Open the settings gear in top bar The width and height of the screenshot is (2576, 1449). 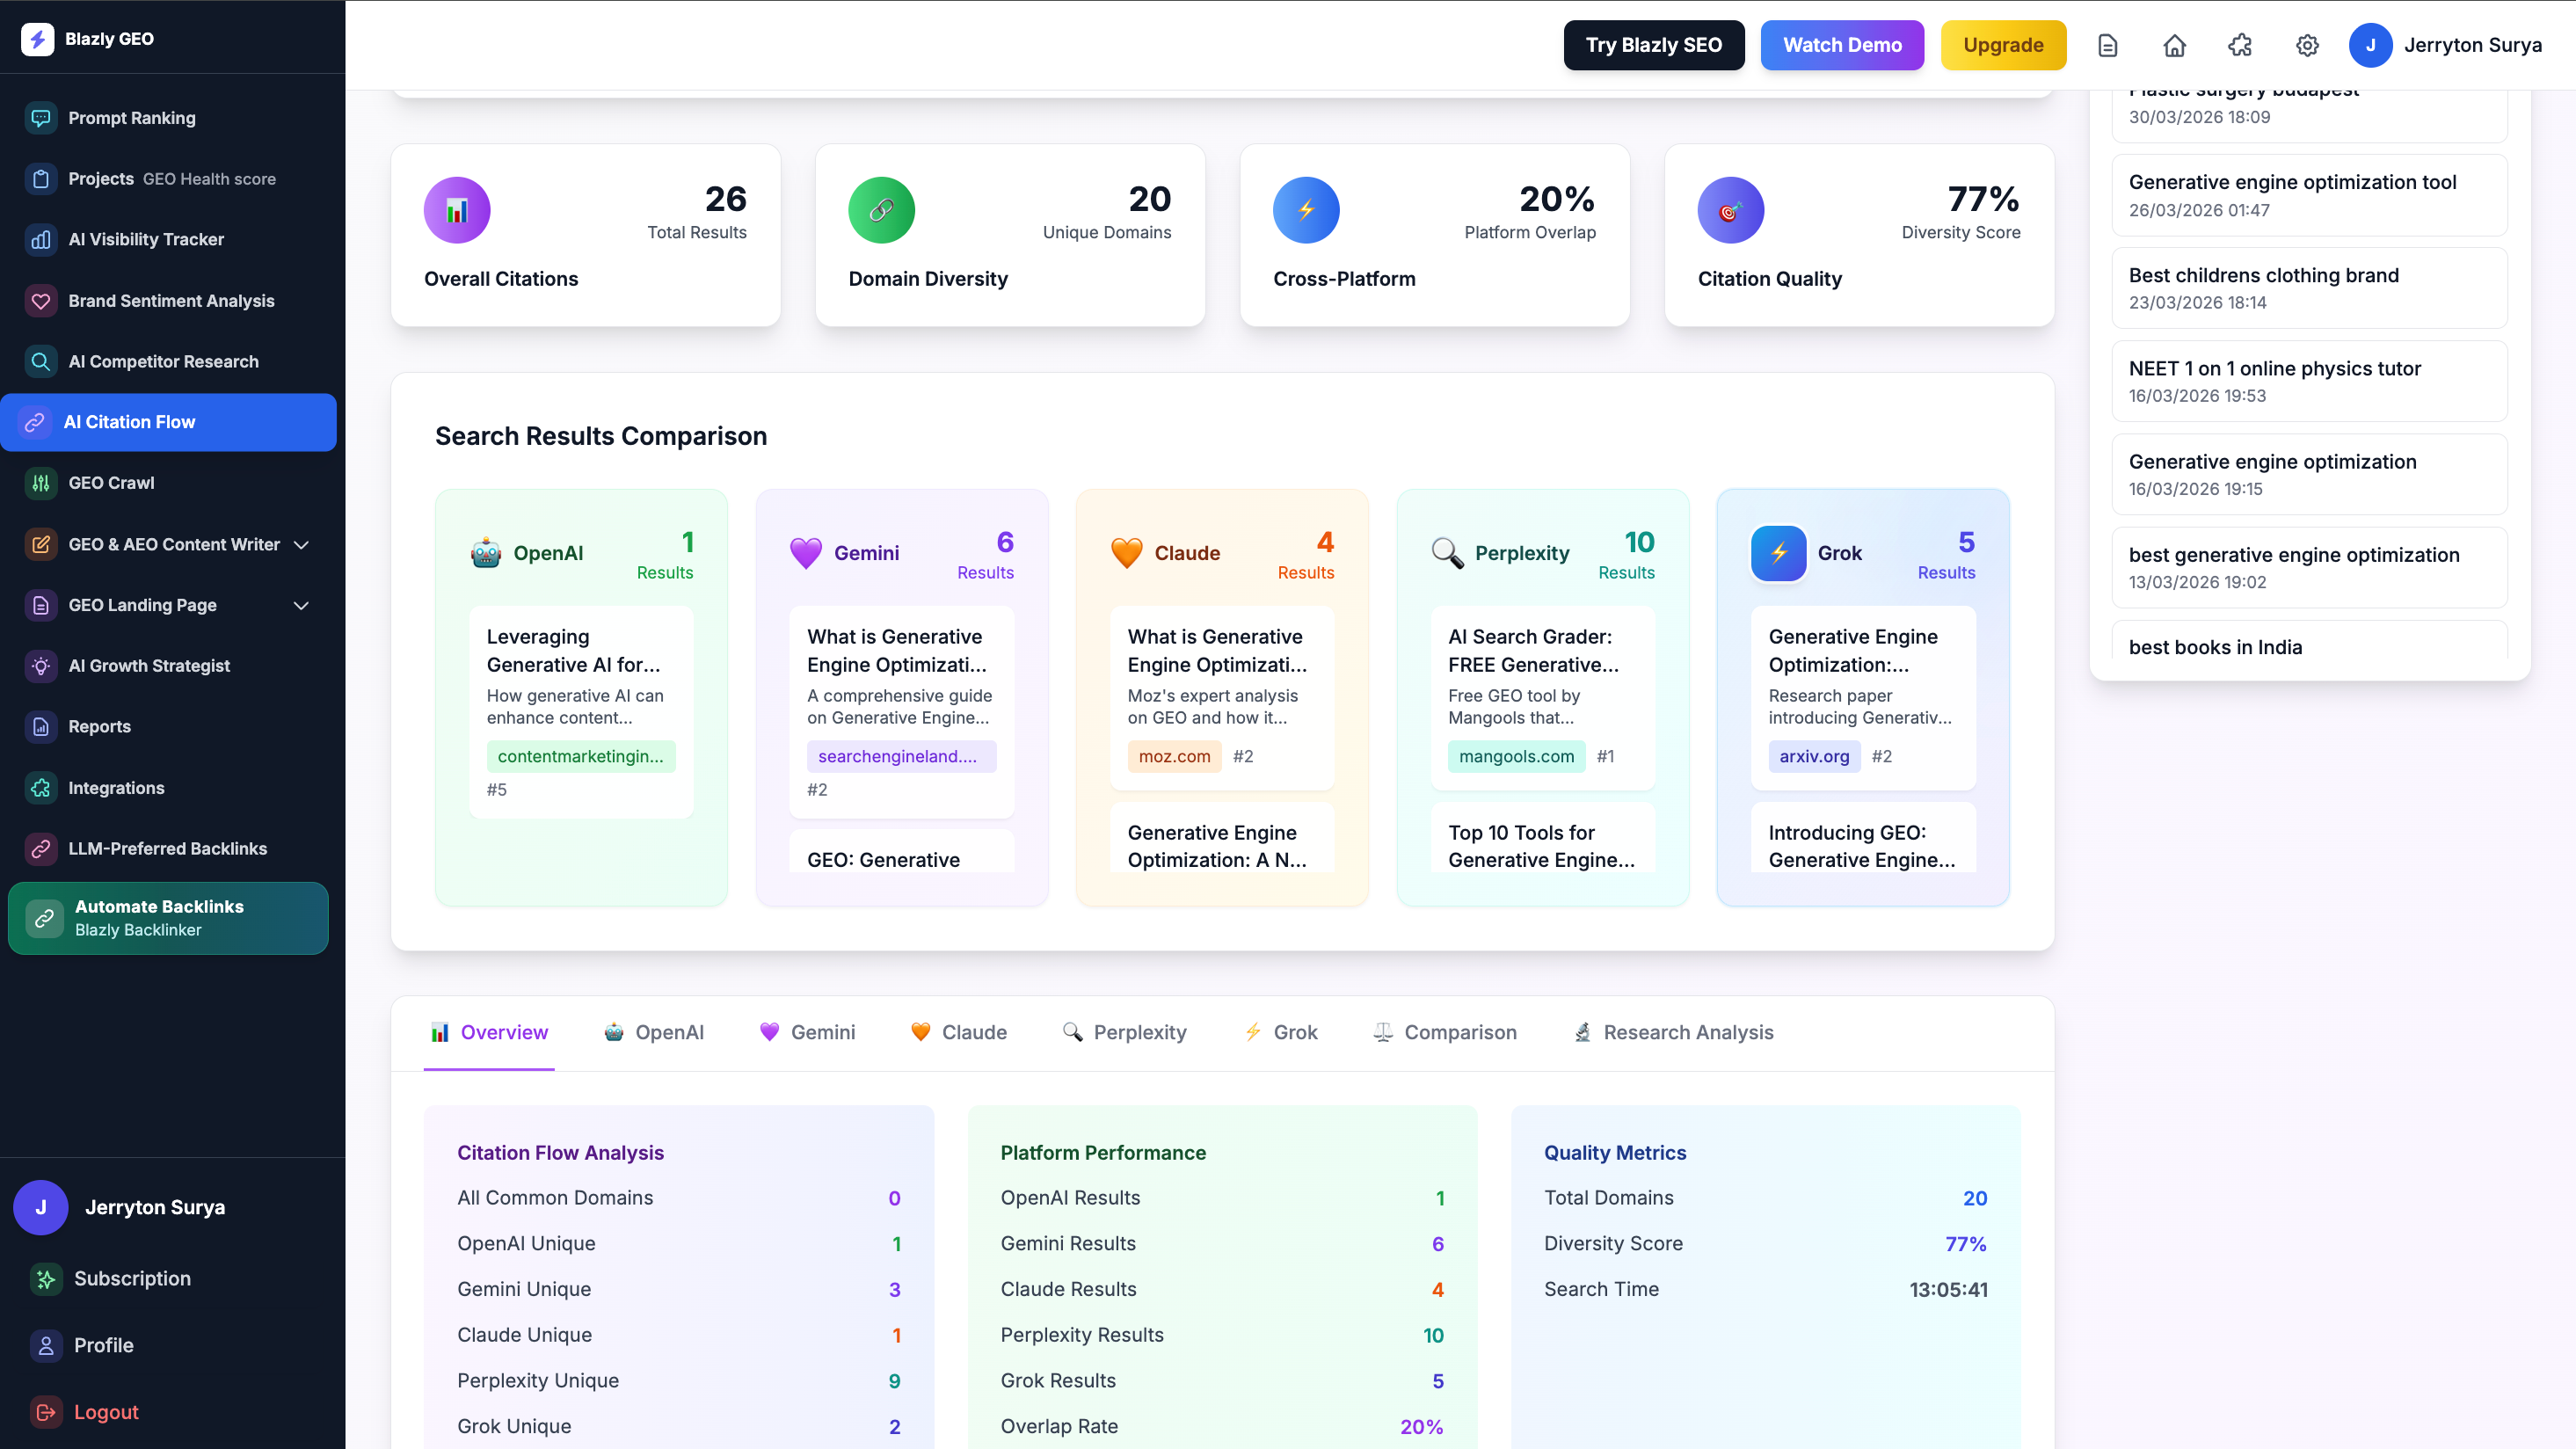click(x=2307, y=45)
